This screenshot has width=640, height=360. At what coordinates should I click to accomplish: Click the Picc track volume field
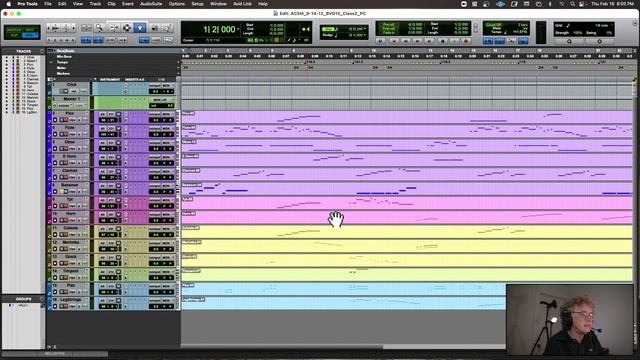(155, 120)
